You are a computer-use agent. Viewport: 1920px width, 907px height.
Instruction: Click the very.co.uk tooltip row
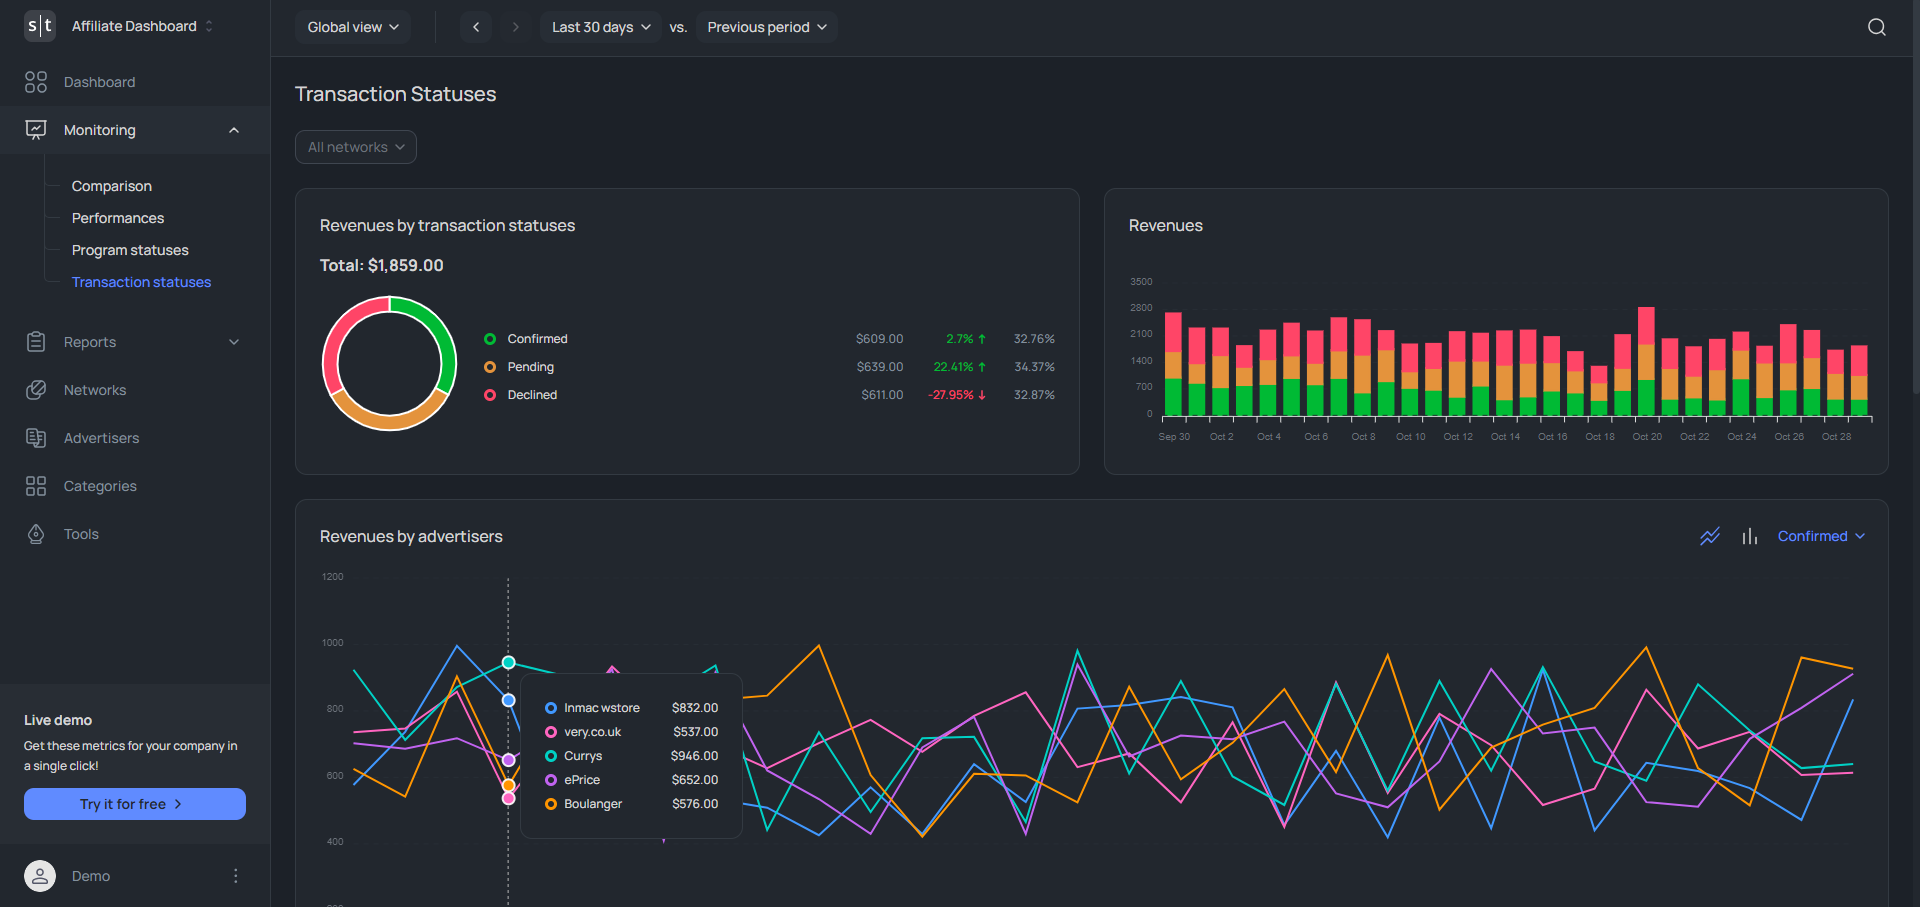(x=631, y=732)
